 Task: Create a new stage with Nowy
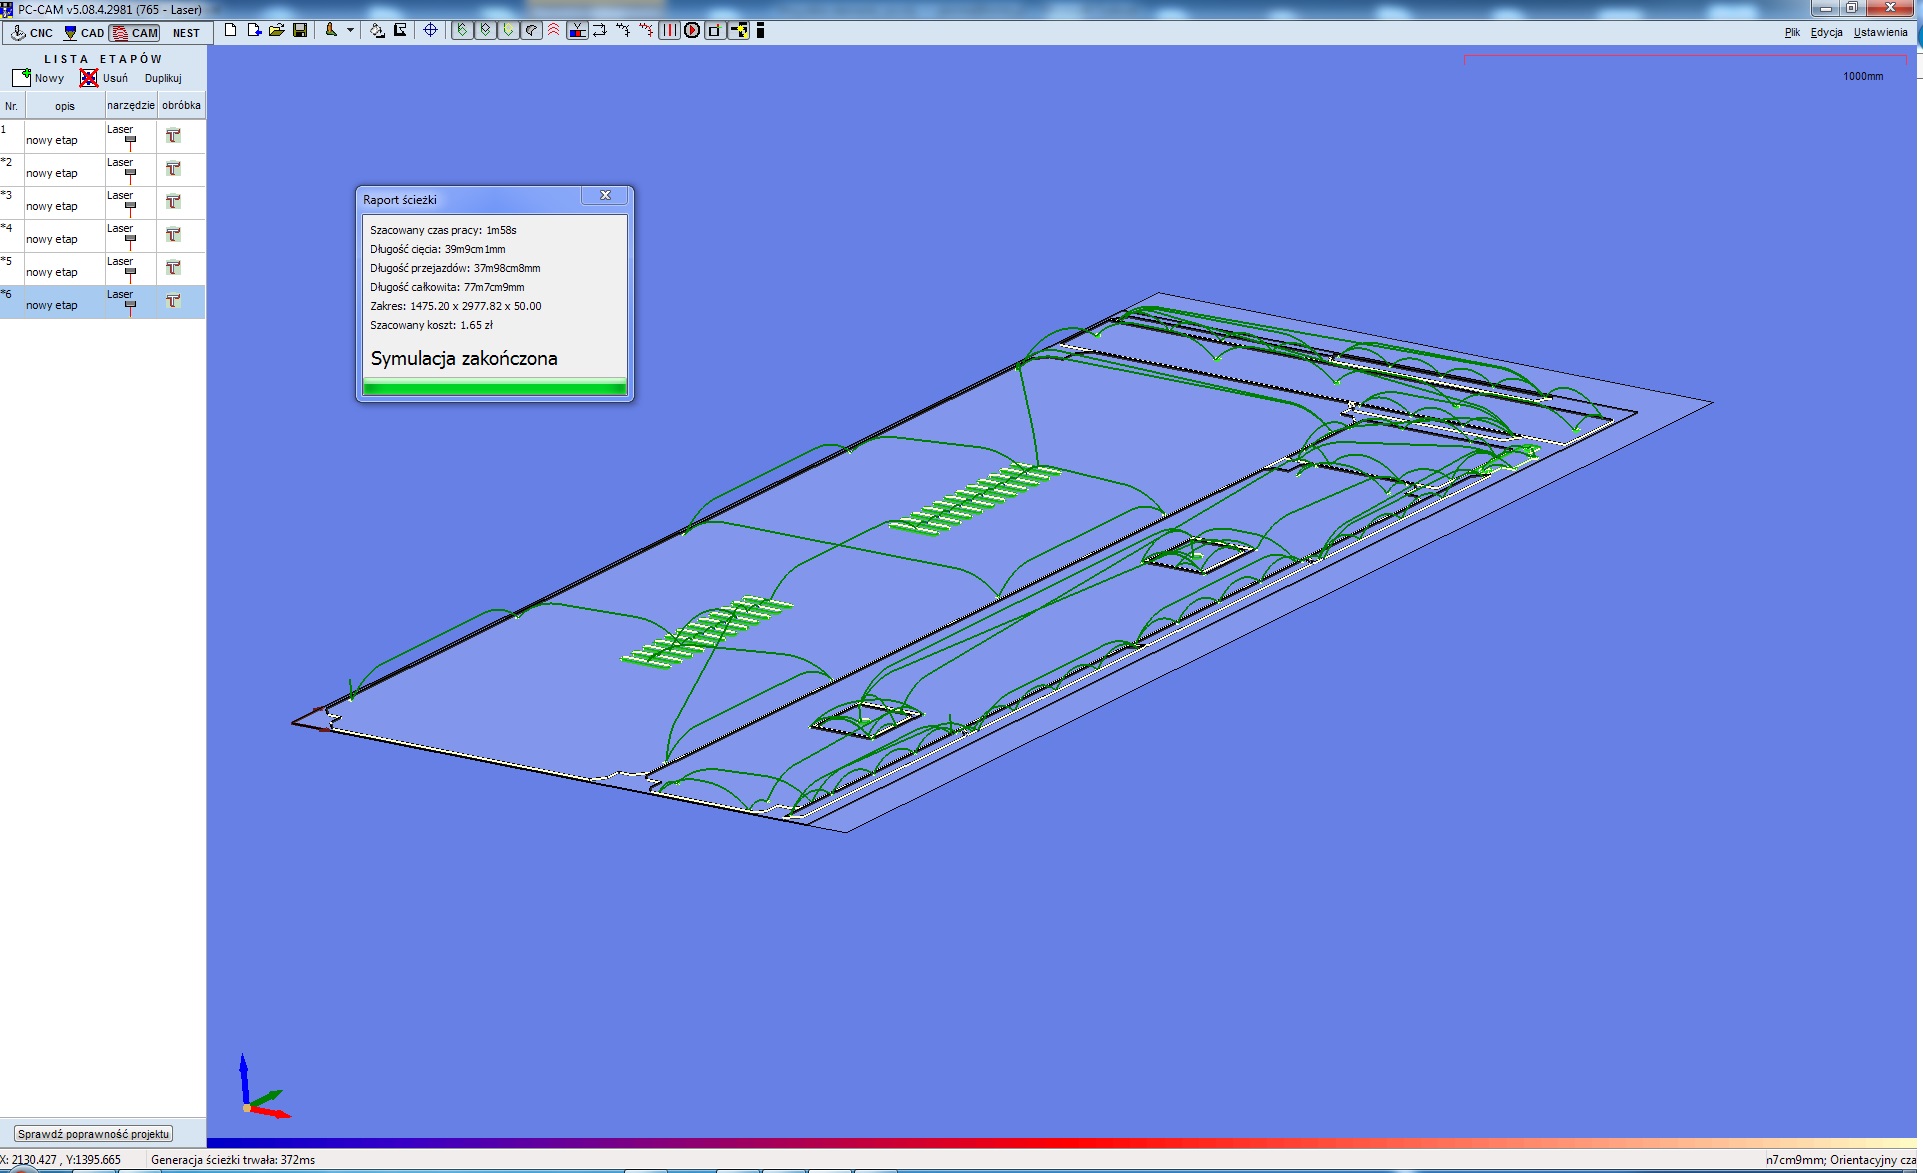pyautogui.click(x=39, y=78)
